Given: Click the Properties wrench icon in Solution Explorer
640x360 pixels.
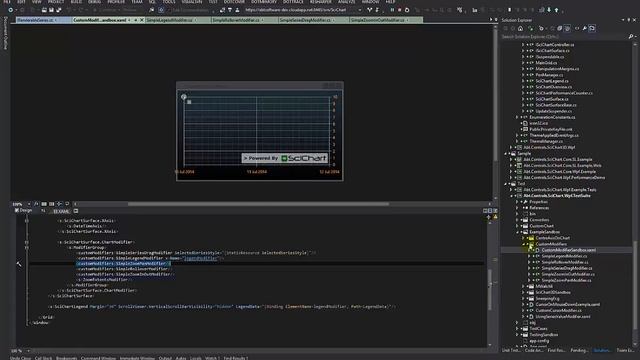Looking at the screenshot, I should pyautogui.click(x=584, y=28).
